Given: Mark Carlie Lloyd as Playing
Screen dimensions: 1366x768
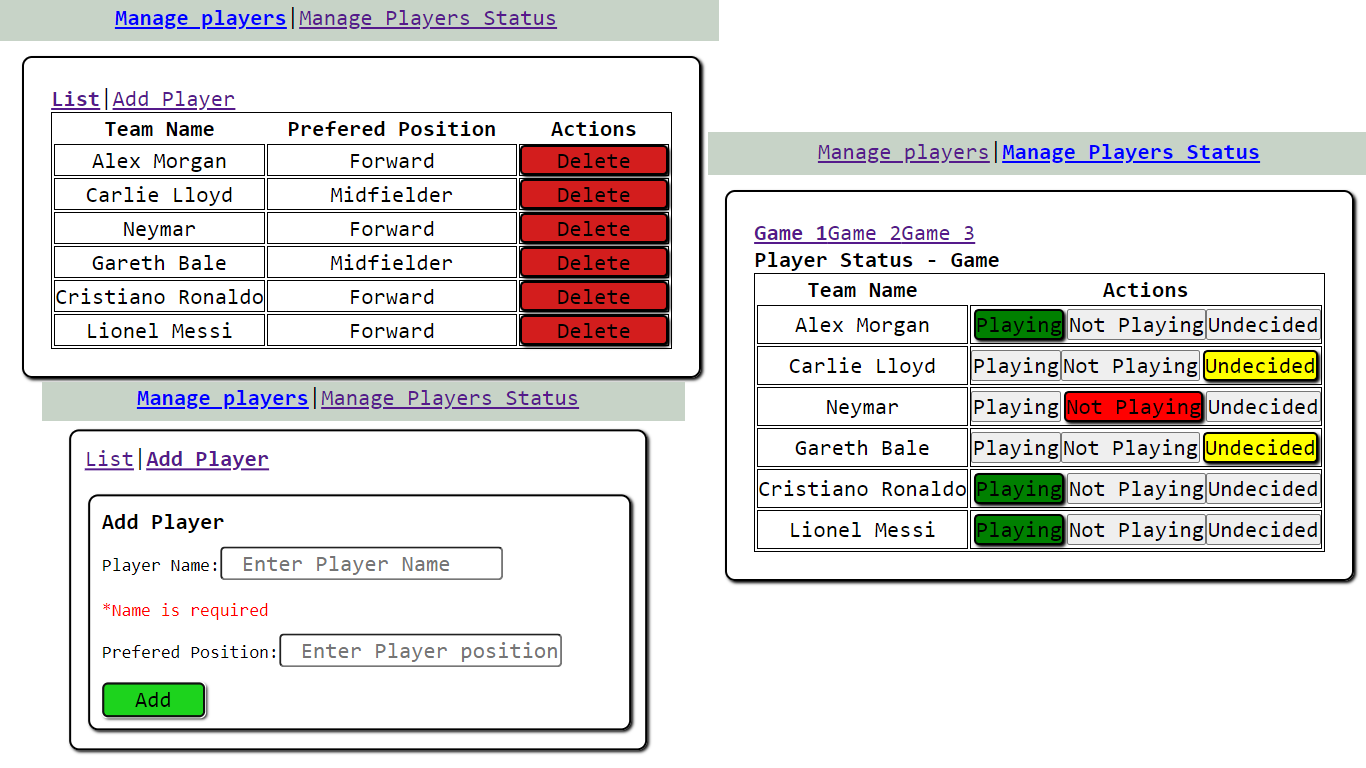Looking at the screenshot, I should (x=1016, y=365).
